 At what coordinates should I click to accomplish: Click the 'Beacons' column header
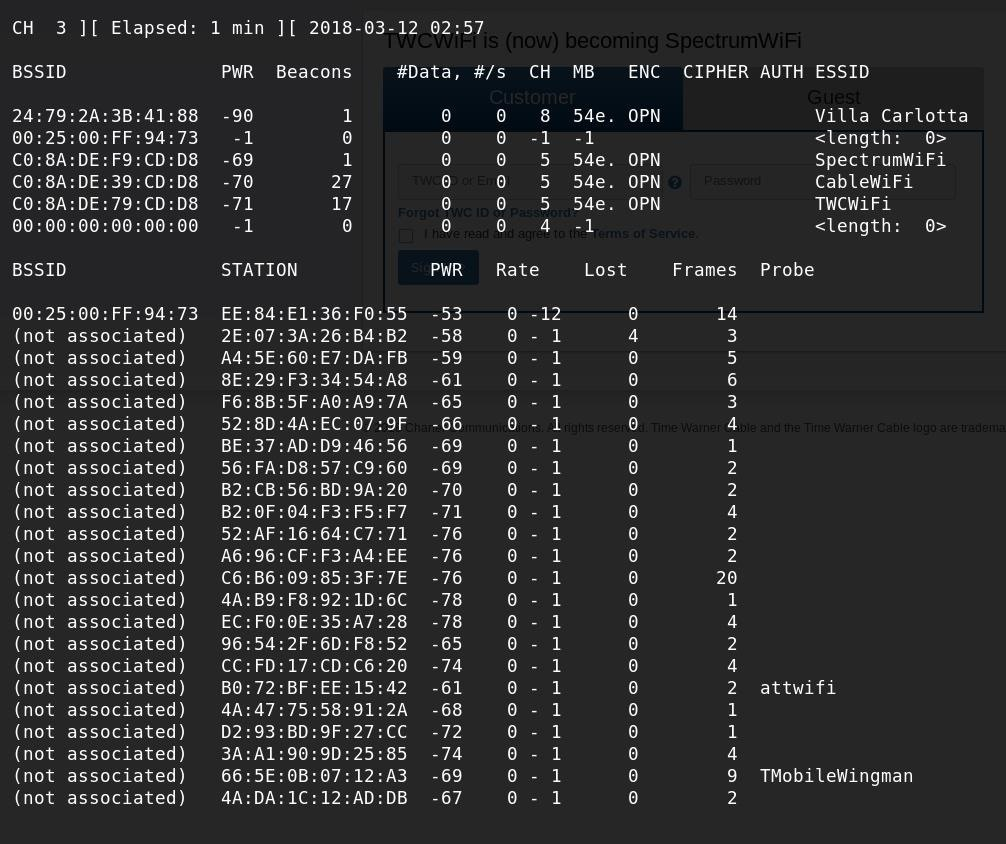coord(314,72)
